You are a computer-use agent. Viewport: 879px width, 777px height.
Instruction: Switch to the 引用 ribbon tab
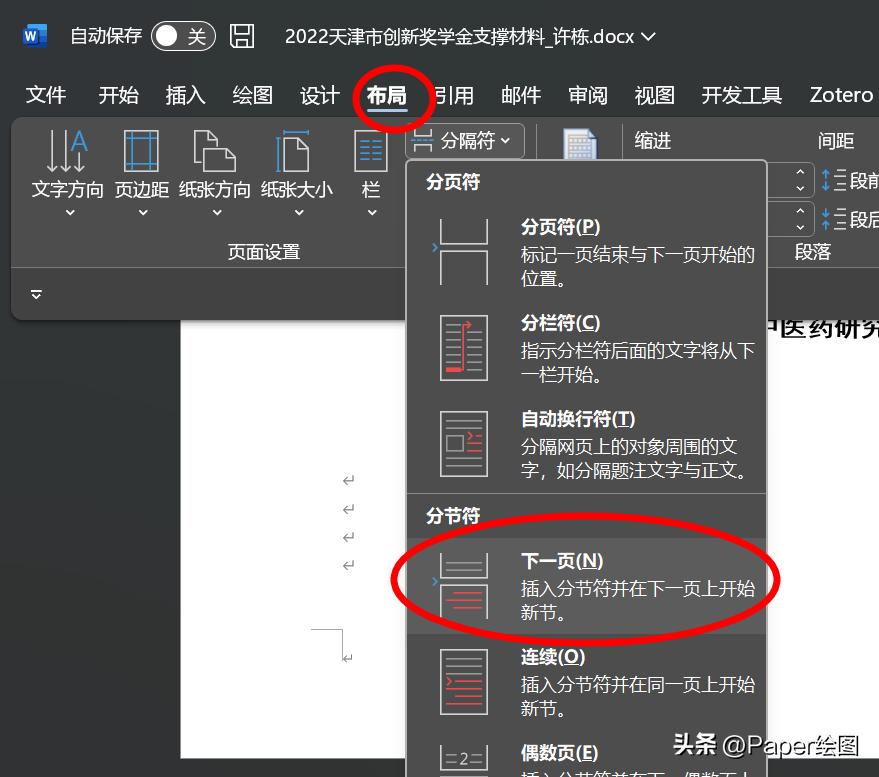click(451, 95)
